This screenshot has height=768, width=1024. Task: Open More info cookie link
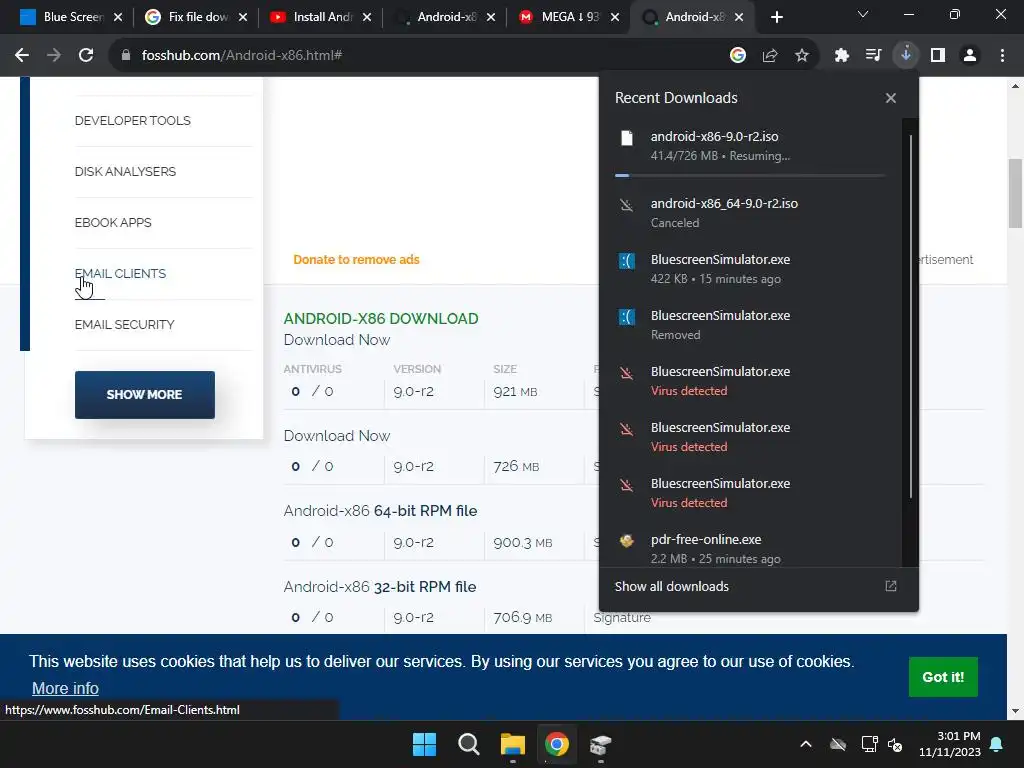pos(65,688)
